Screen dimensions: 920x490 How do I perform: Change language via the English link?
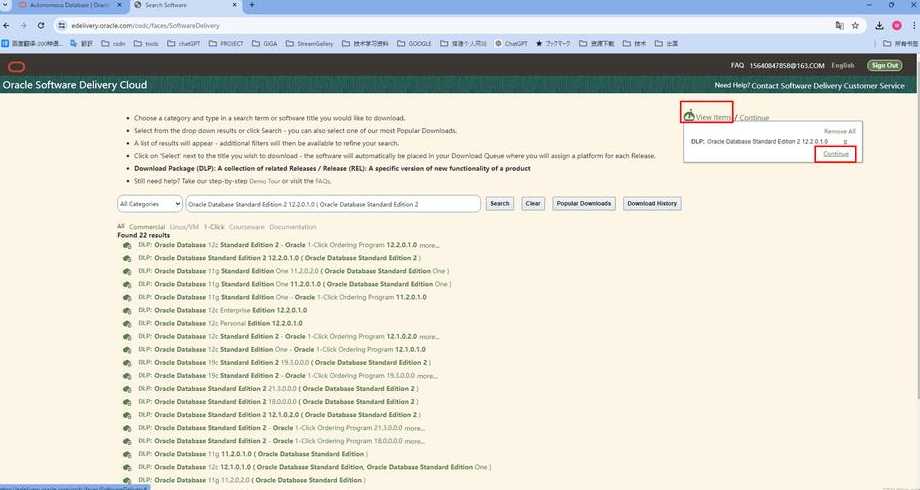click(x=843, y=66)
